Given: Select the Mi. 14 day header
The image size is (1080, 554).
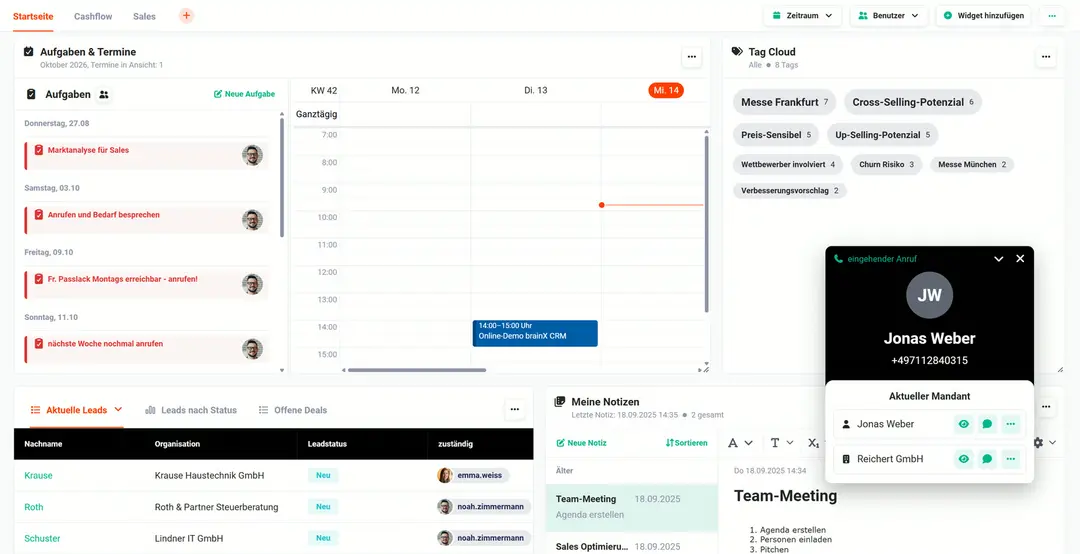Looking at the screenshot, I should pyautogui.click(x=666, y=90).
